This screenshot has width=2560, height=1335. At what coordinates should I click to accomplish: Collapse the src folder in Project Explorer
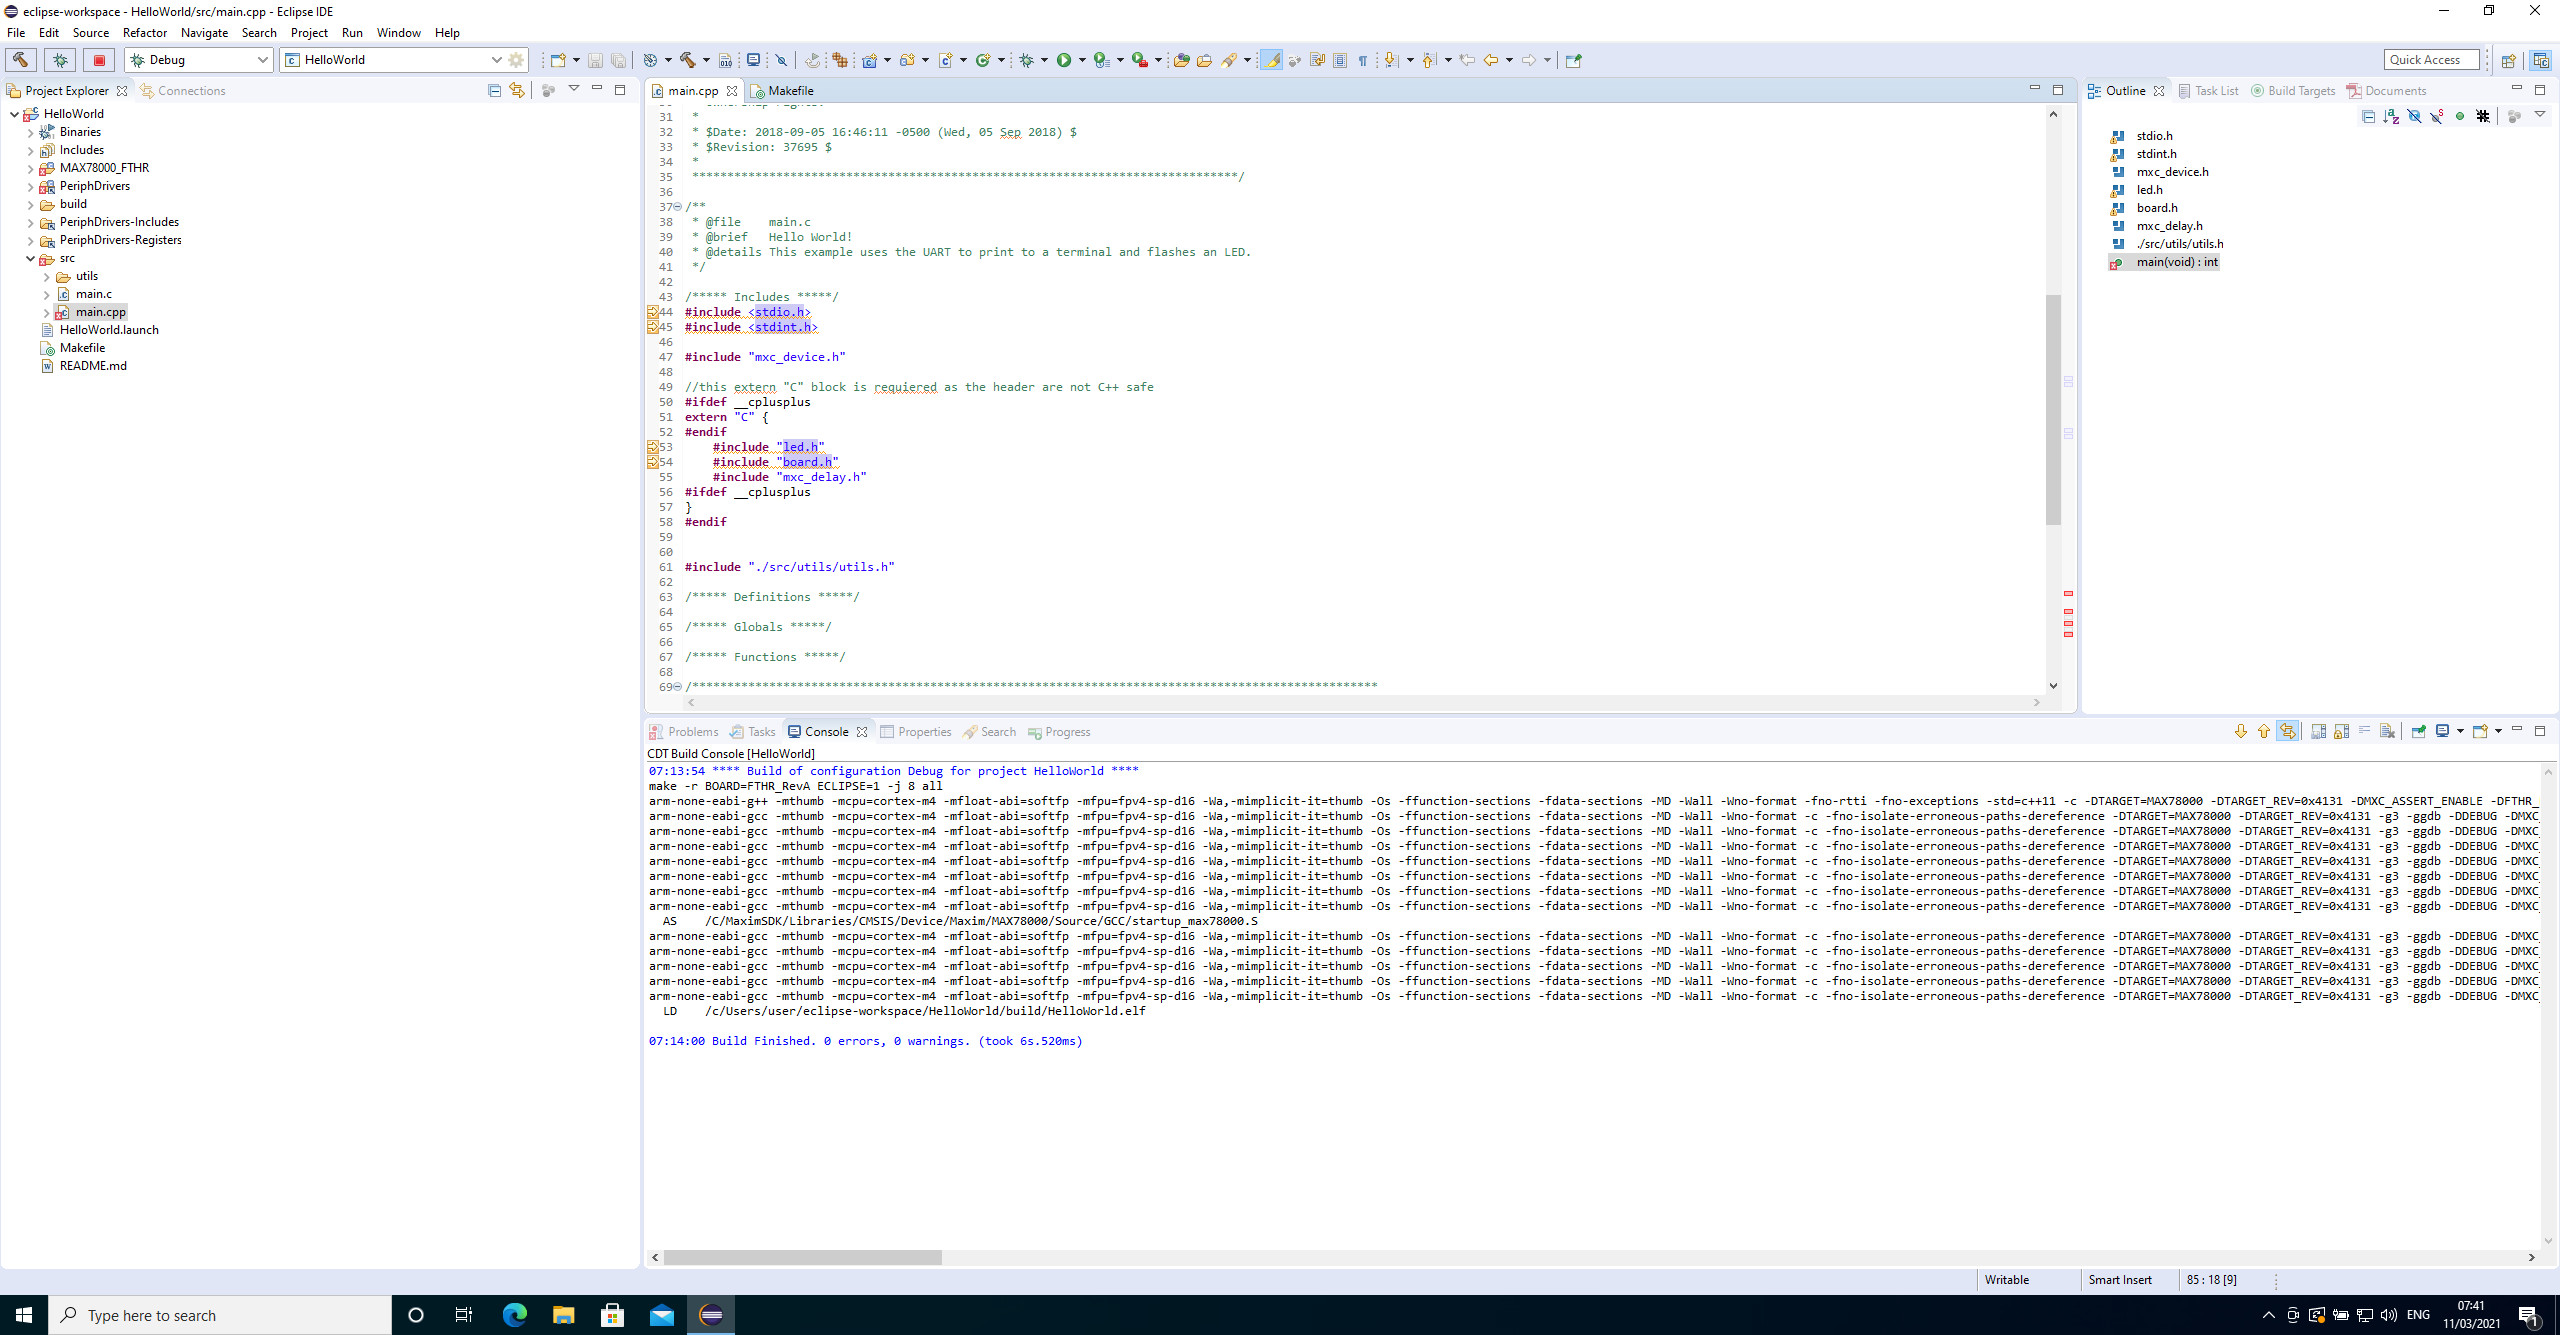[x=30, y=258]
